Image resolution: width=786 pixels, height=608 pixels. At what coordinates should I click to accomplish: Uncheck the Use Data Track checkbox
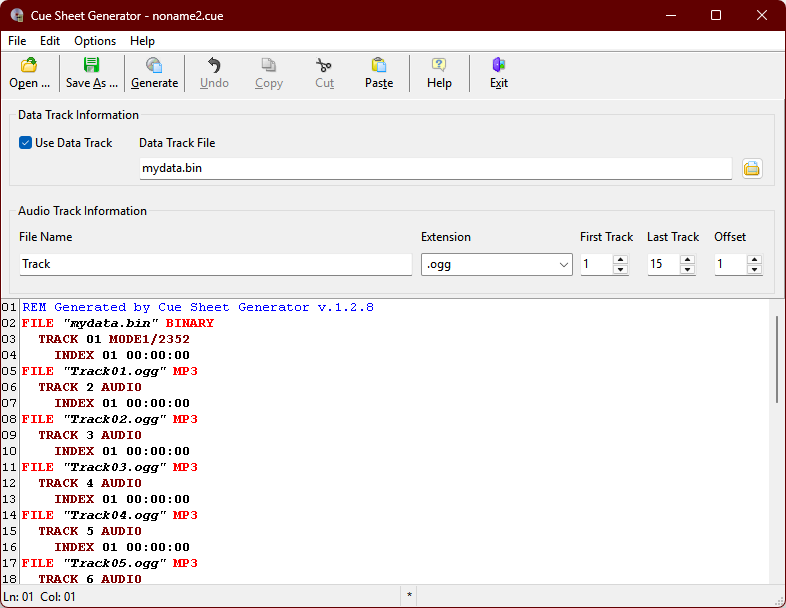[26, 143]
